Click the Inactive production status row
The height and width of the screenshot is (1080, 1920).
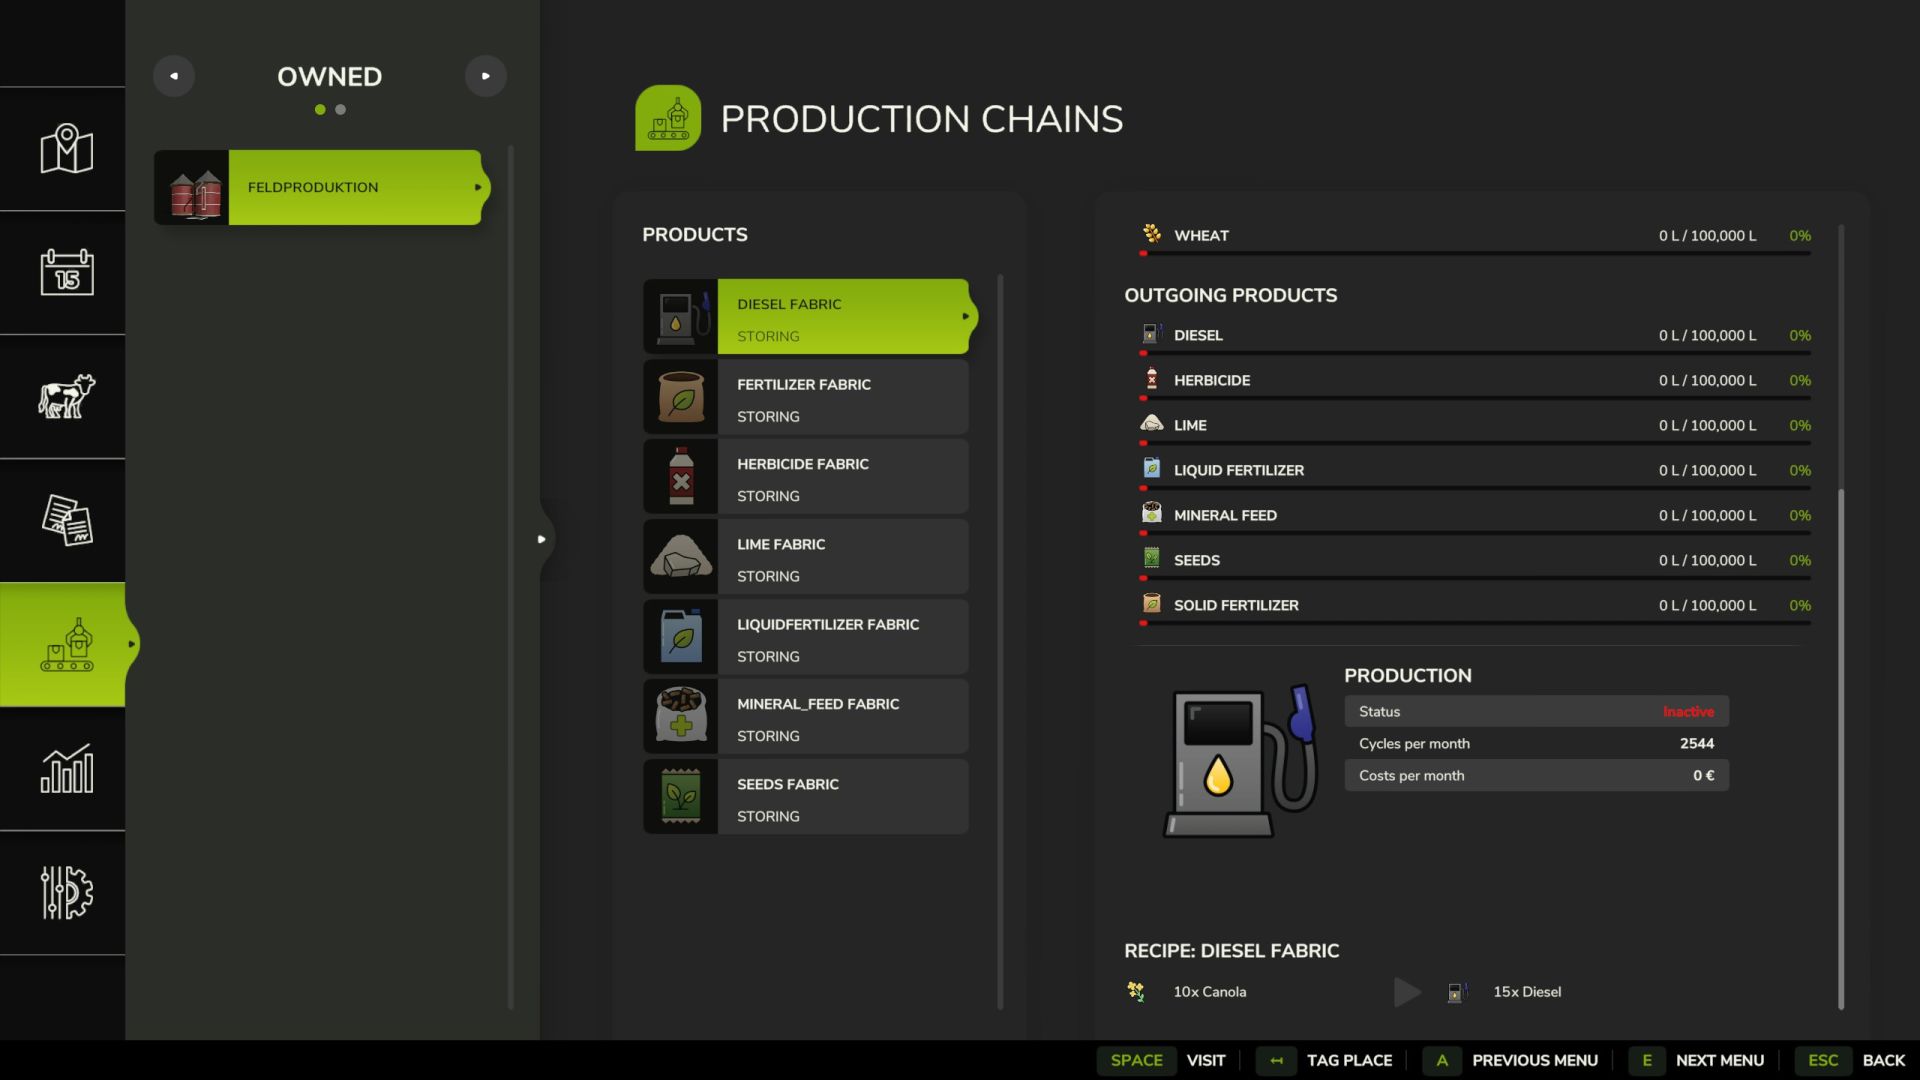1536,711
